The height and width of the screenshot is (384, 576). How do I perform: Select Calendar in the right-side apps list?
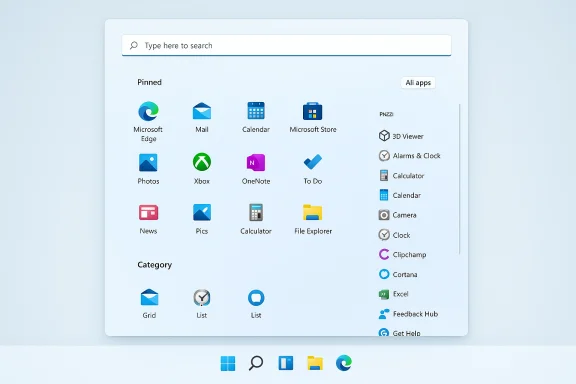400,195
